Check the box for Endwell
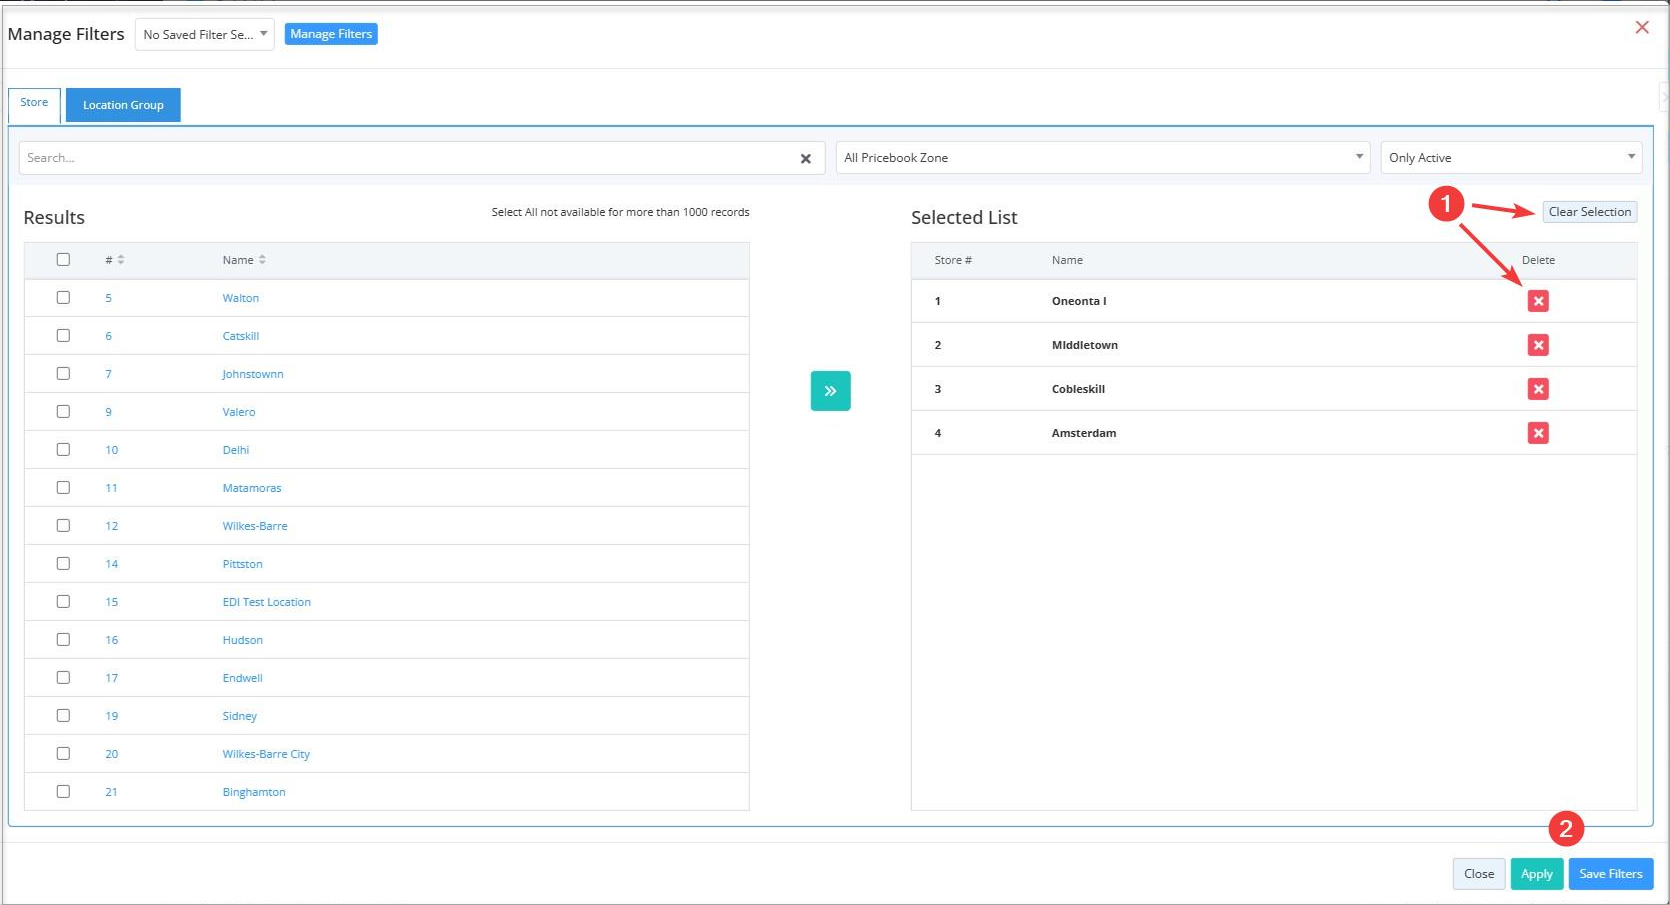Viewport: 1670px width, 905px height. coord(63,677)
